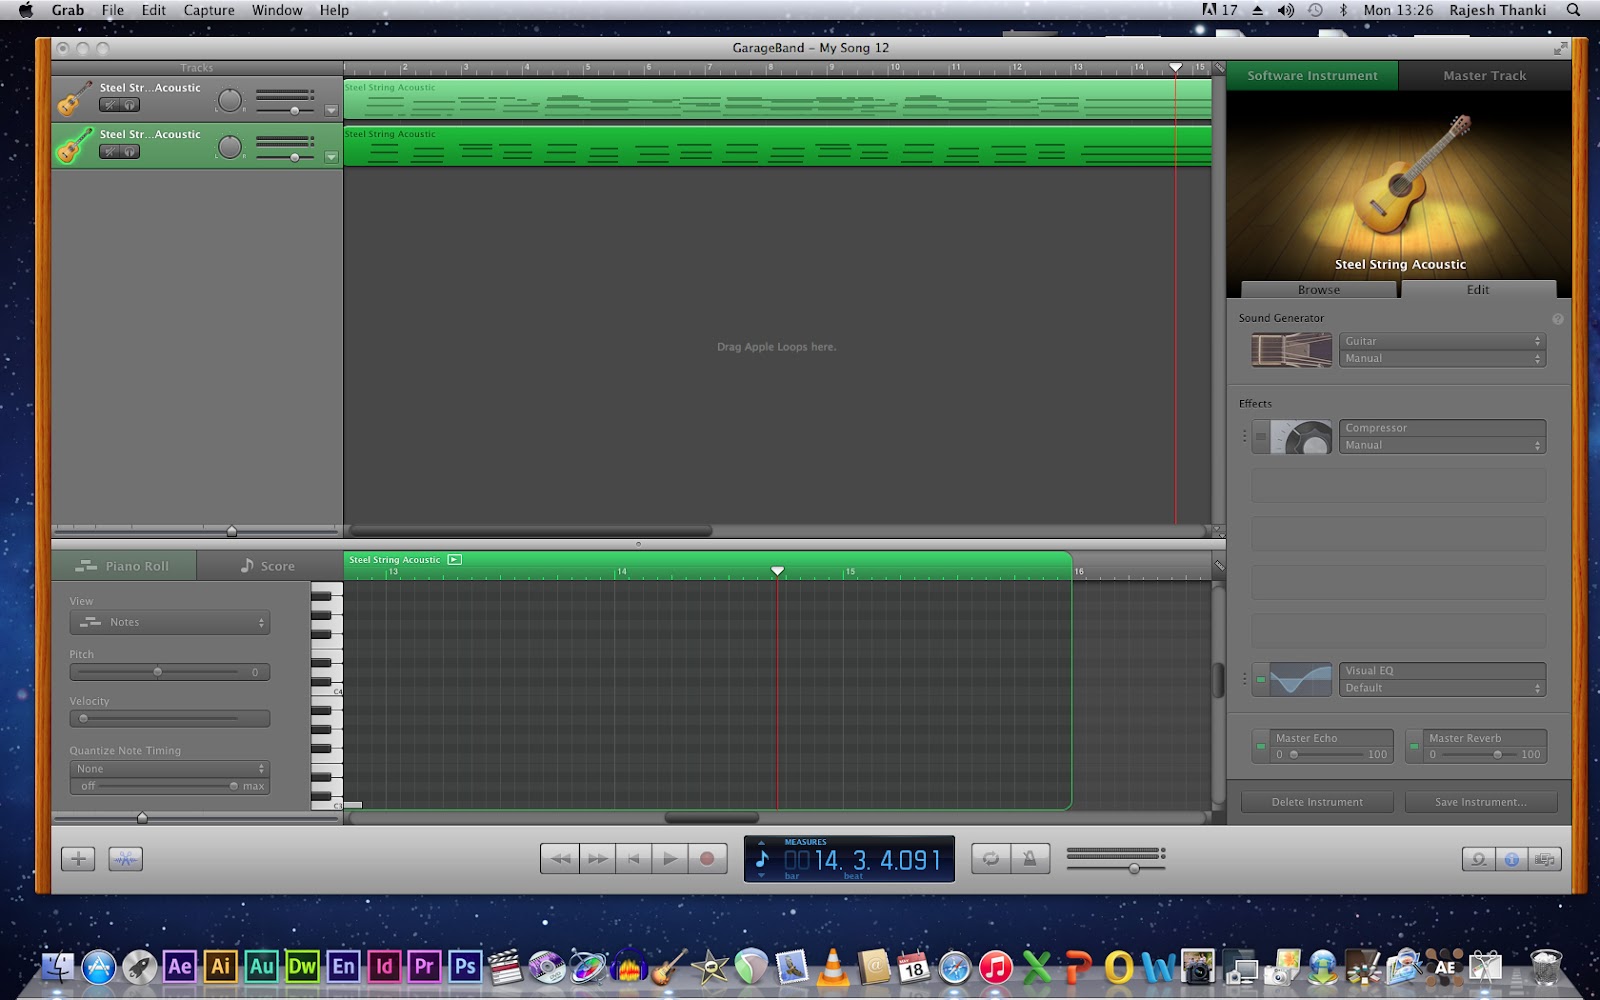
Task: Click the Visual EQ curve thumbnail
Action: 1301,680
